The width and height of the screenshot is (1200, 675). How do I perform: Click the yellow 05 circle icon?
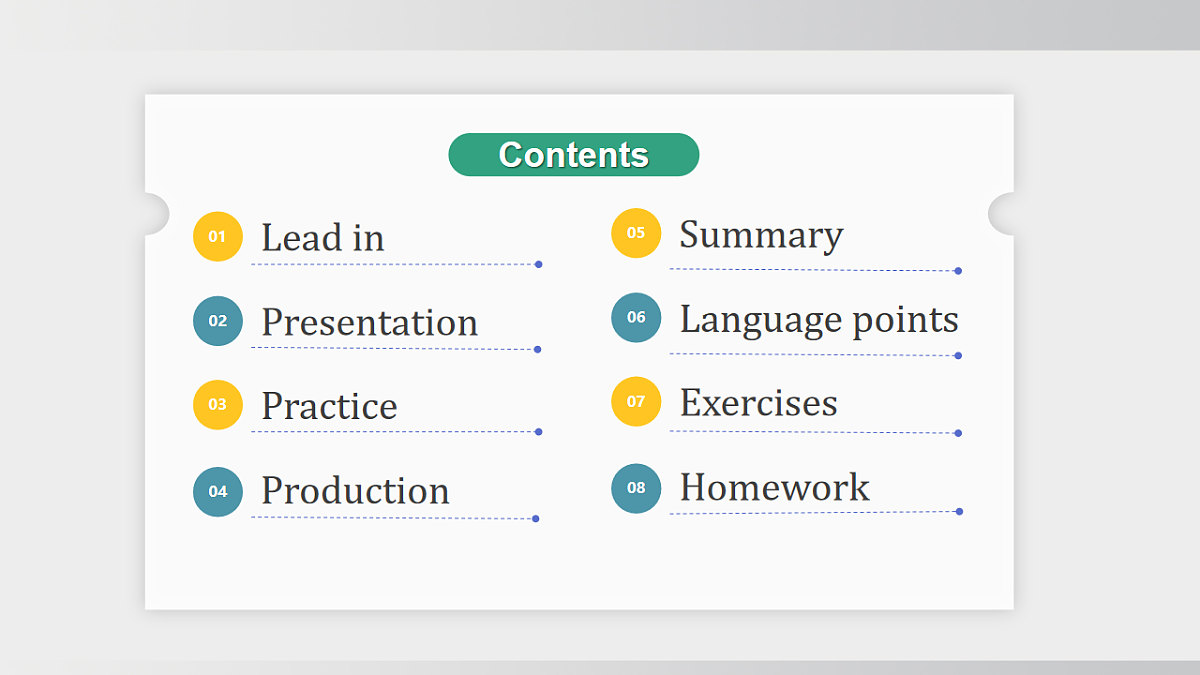pos(636,233)
